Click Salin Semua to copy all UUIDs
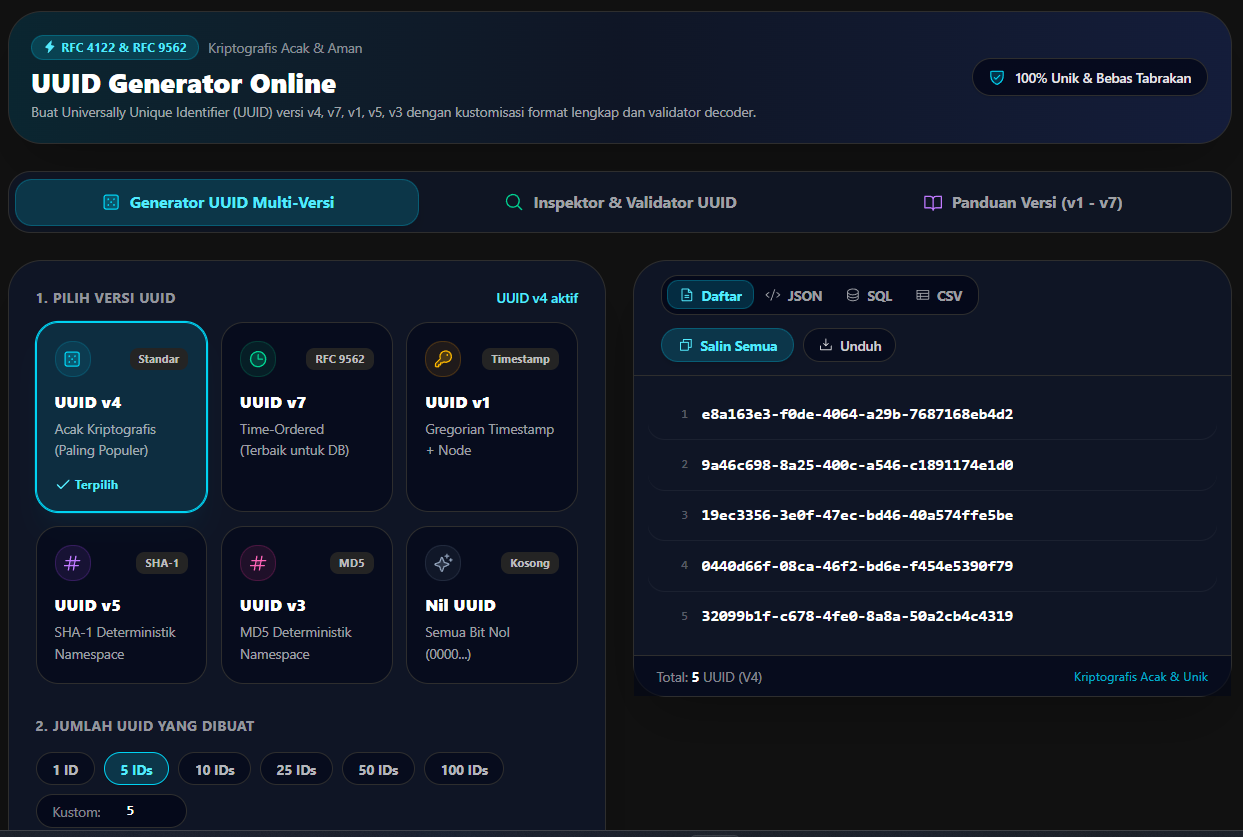1243x837 pixels. click(x=727, y=345)
